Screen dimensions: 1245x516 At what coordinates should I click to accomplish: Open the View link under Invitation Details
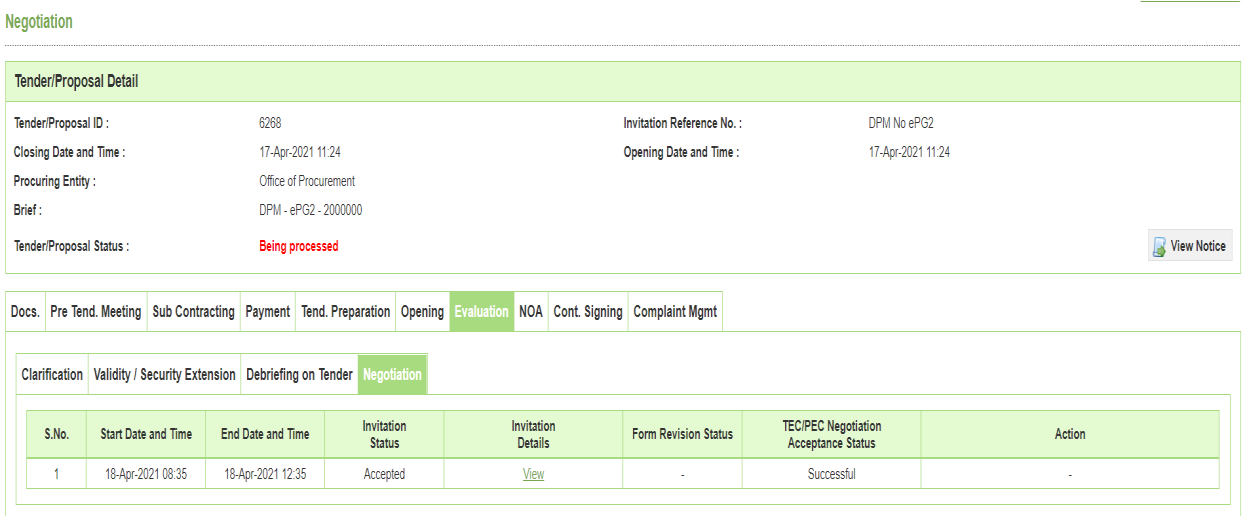(x=533, y=474)
